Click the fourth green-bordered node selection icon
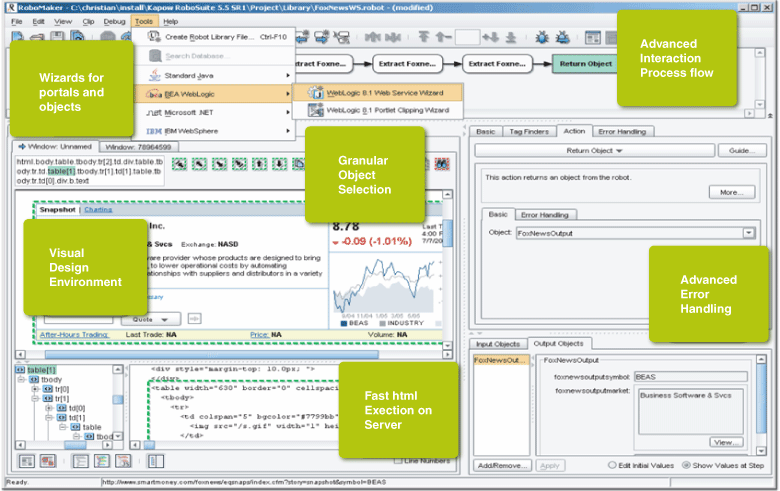Viewport: 780px width, 491px height. point(240,164)
